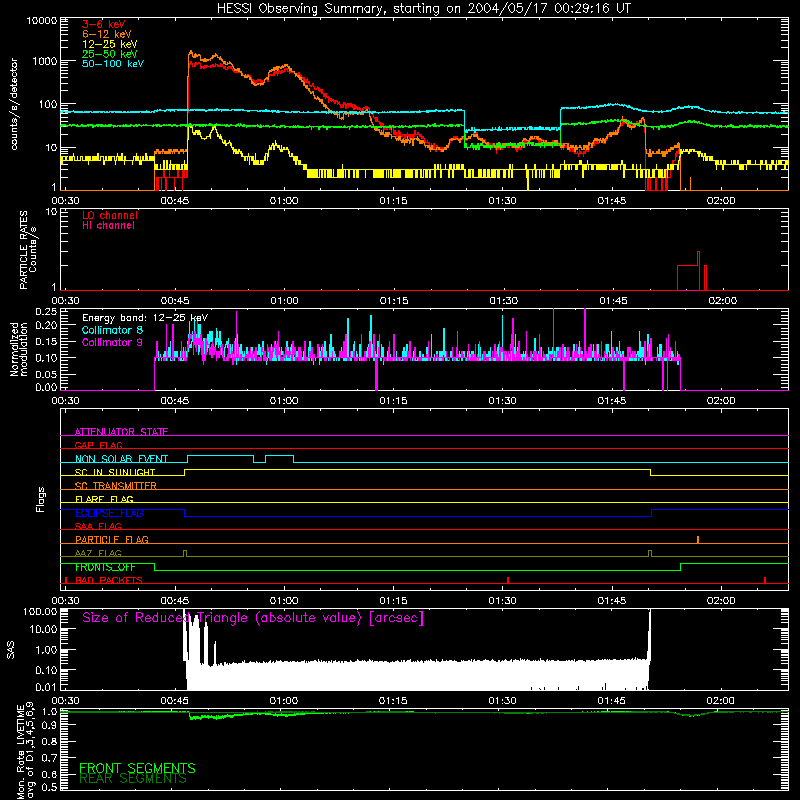Click the '0.9' tick on livetime axis
This screenshot has width=800, height=800.
(x=49, y=726)
